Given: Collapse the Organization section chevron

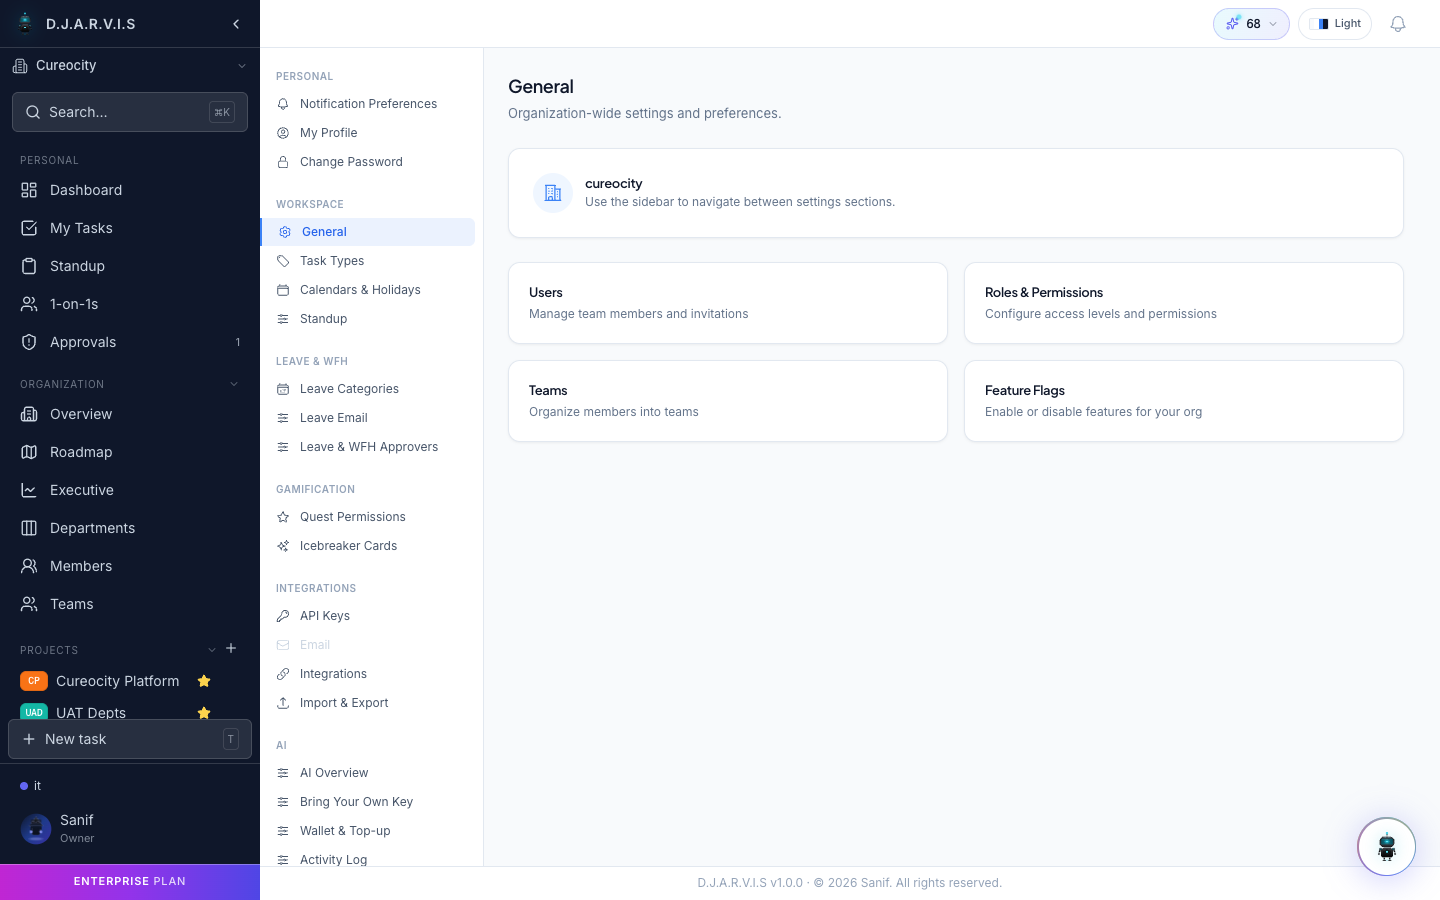Looking at the screenshot, I should [x=234, y=384].
